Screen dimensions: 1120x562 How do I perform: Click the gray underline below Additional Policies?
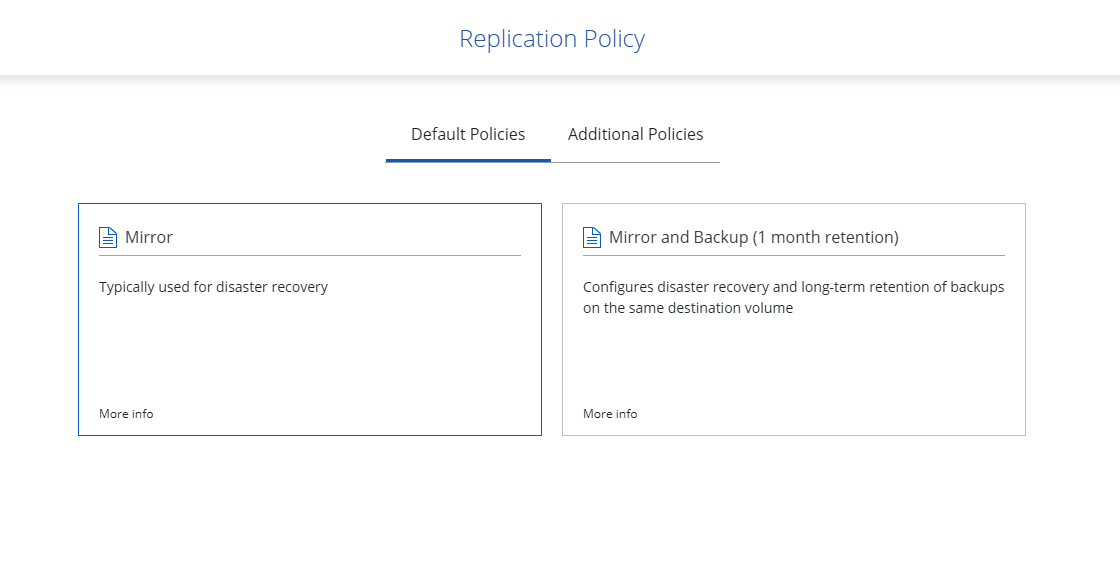[635, 161]
